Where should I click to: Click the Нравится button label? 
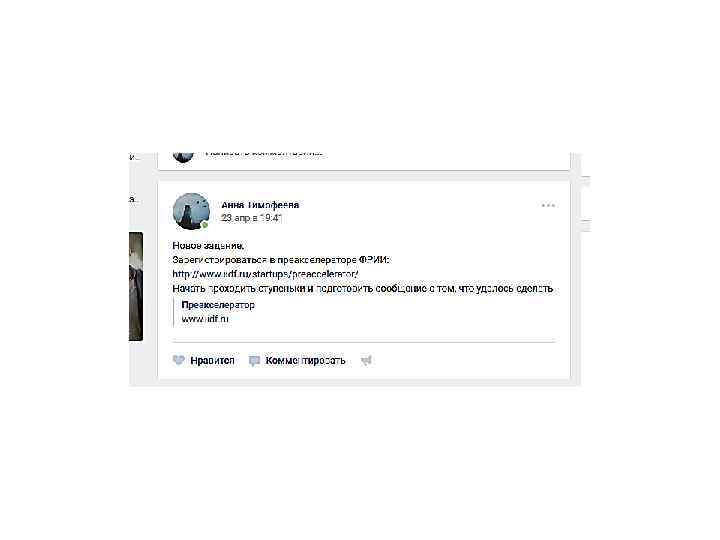[212, 360]
